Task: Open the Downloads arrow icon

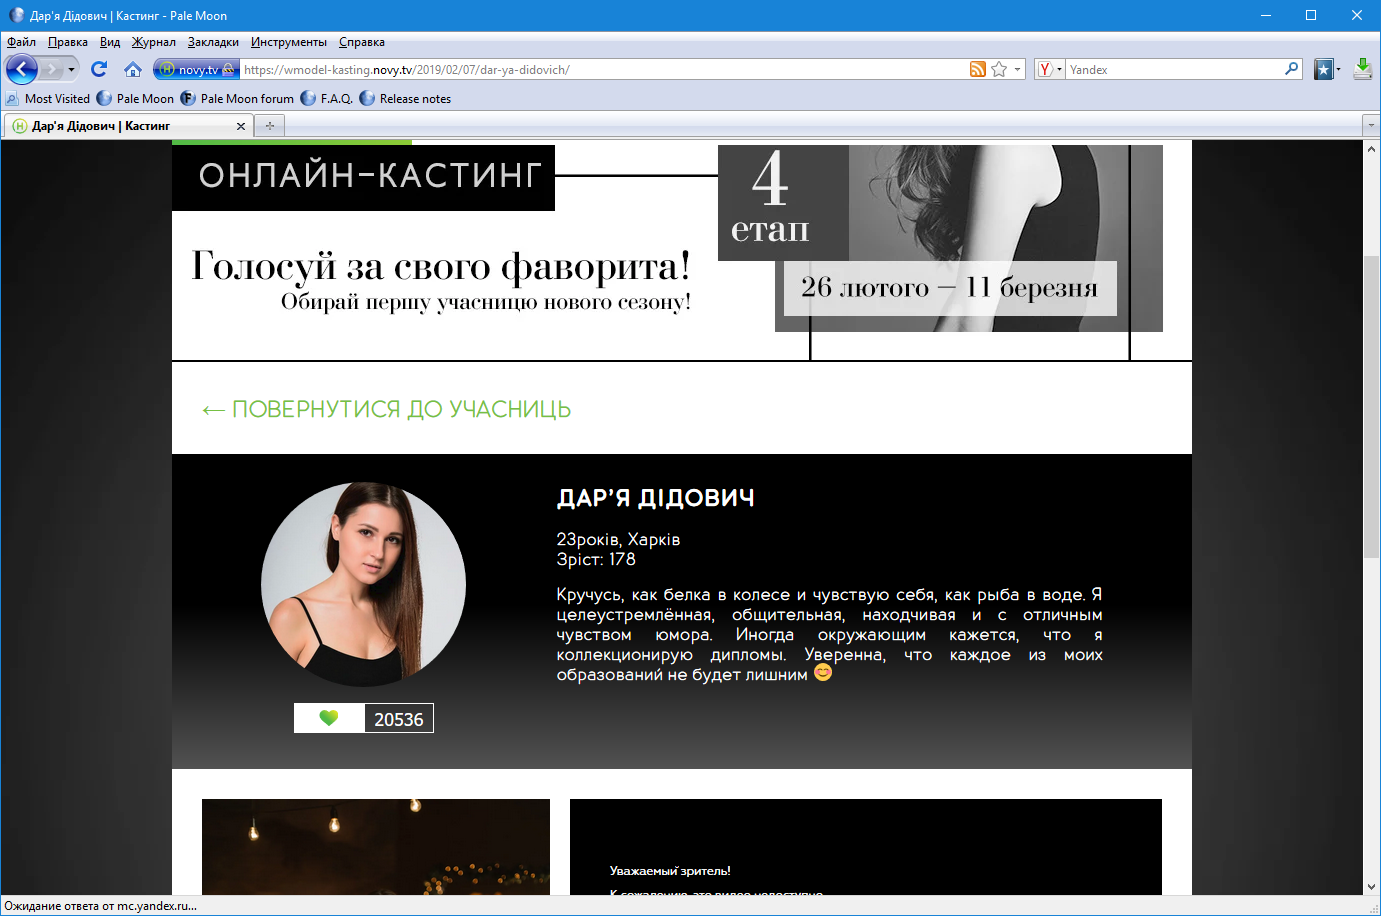Action: point(1363,69)
